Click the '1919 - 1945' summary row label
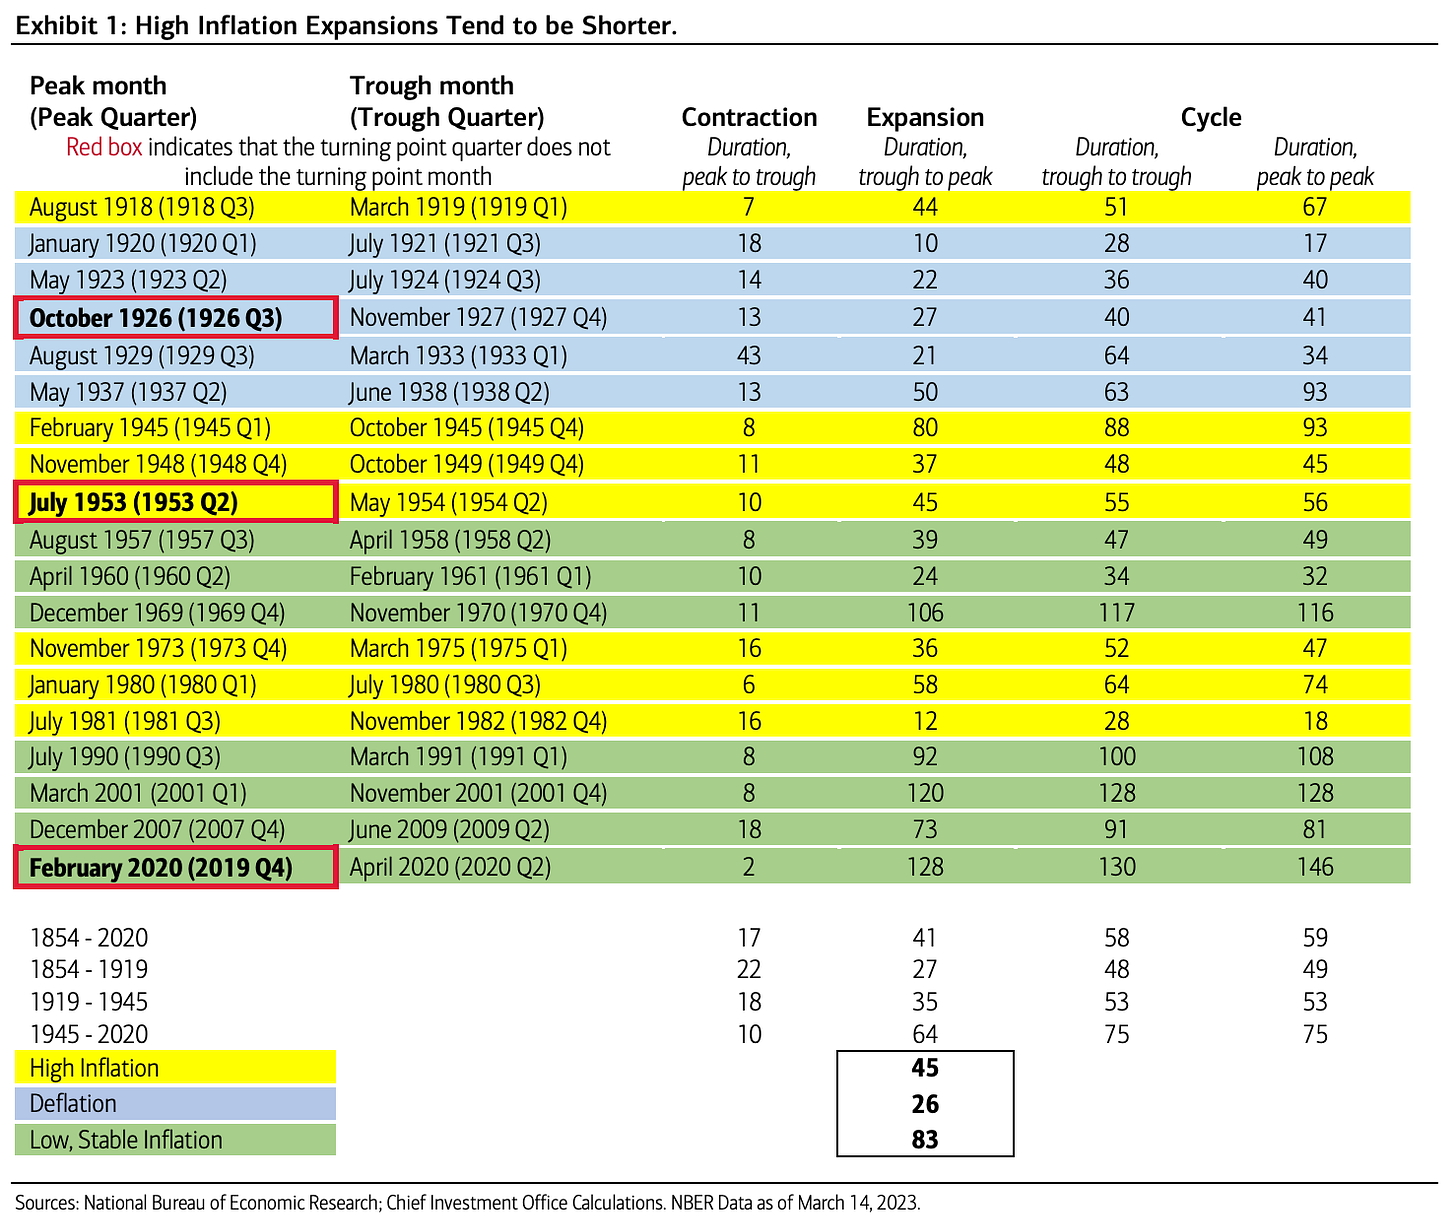1456x1231 pixels. (89, 1002)
